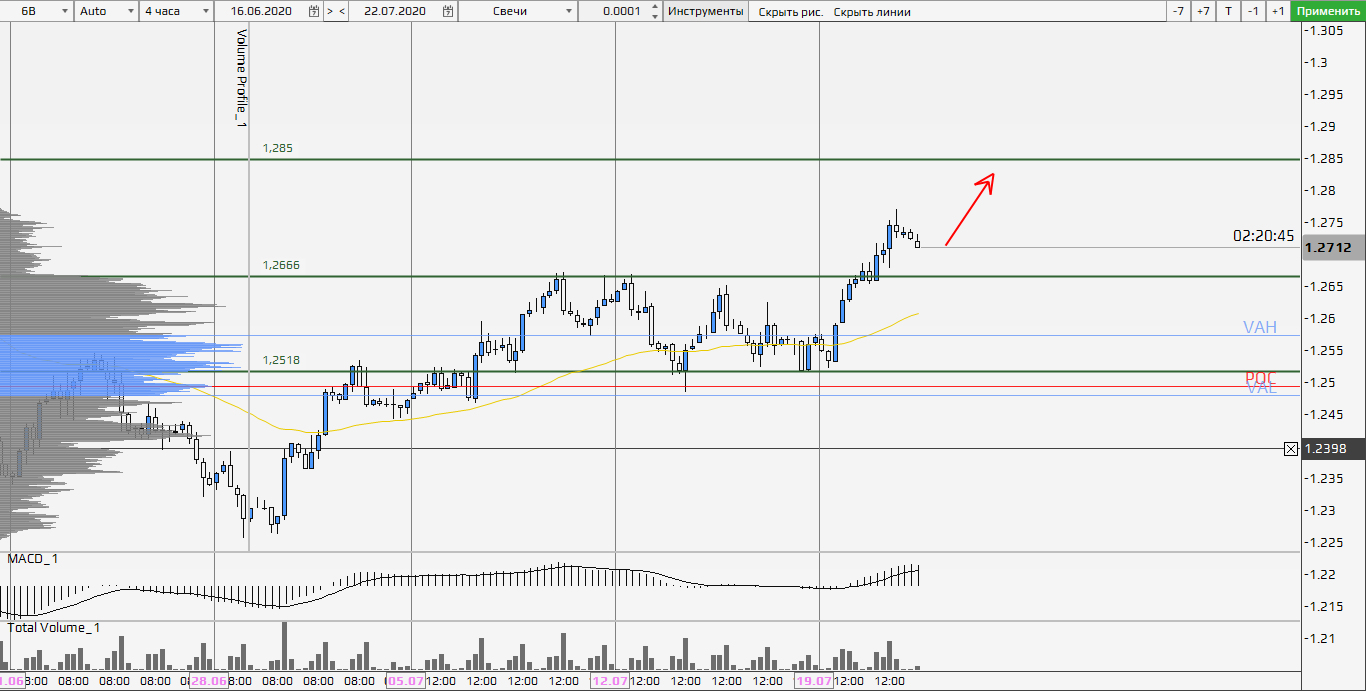Shift chart by +1 day
Viewport: 1366px width, 691px height.
tap(1278, 11)
